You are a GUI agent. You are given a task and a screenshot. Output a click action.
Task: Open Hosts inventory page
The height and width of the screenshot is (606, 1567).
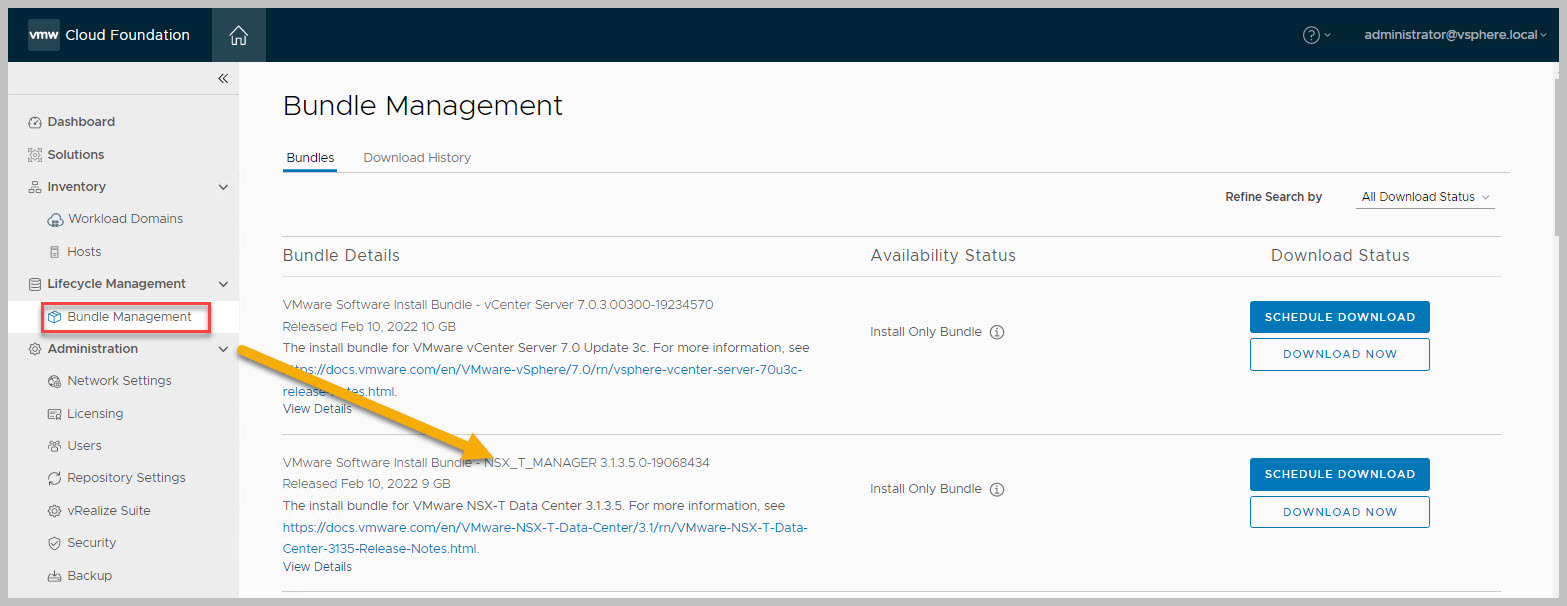click(84, 252)
